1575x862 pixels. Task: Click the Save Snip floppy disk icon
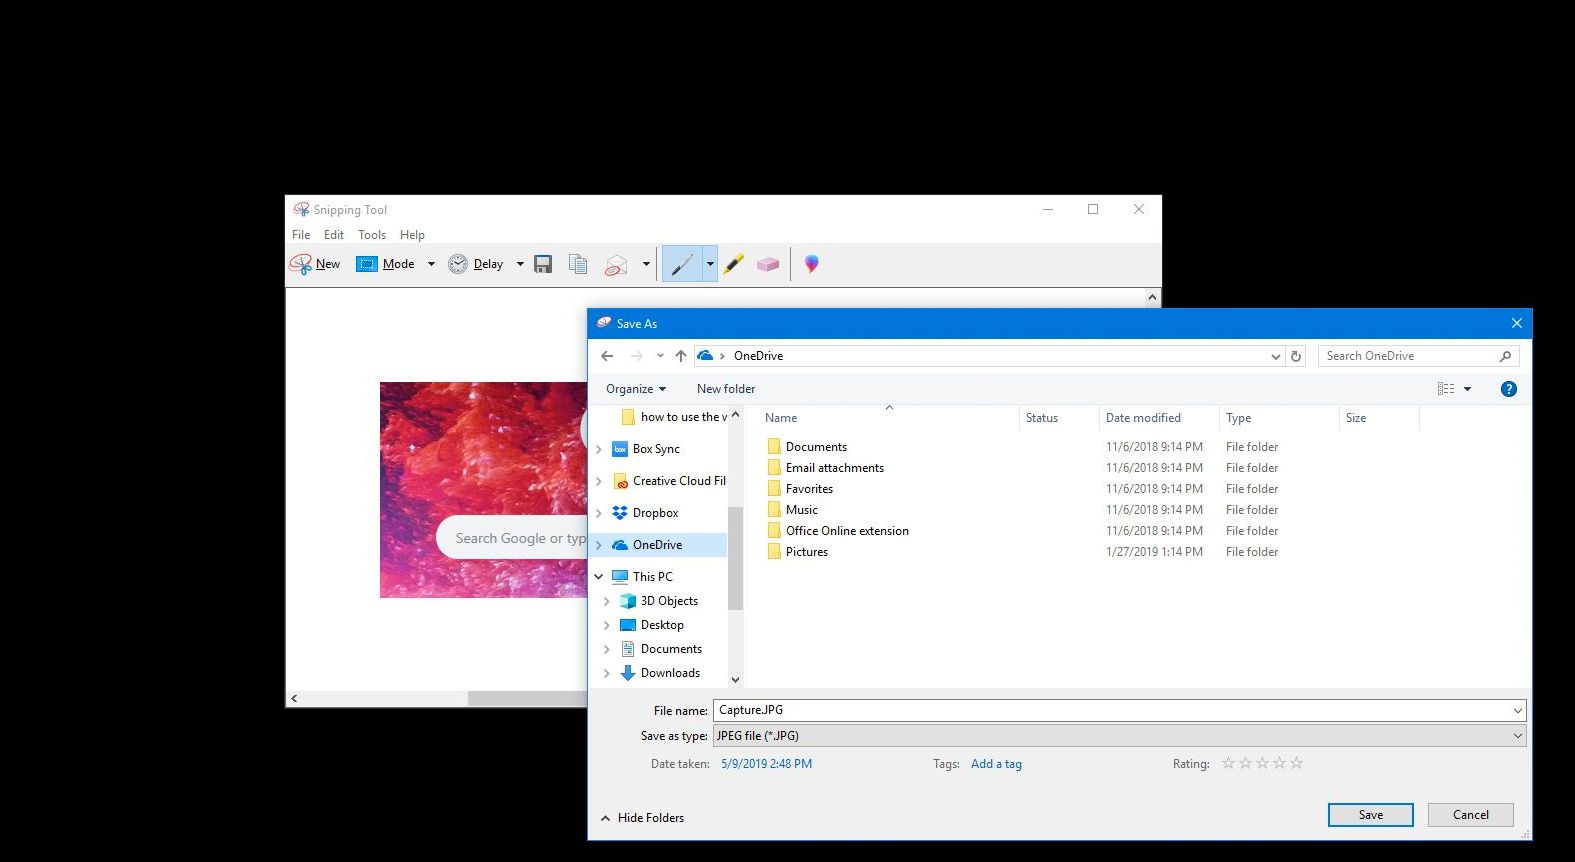tap(543, 264)
